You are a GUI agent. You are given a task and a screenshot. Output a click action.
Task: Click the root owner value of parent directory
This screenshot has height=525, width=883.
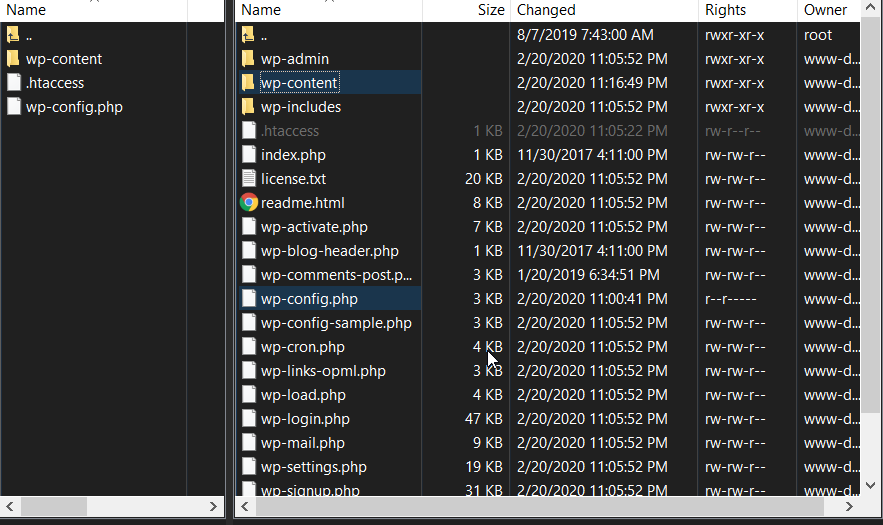point(818,35)
